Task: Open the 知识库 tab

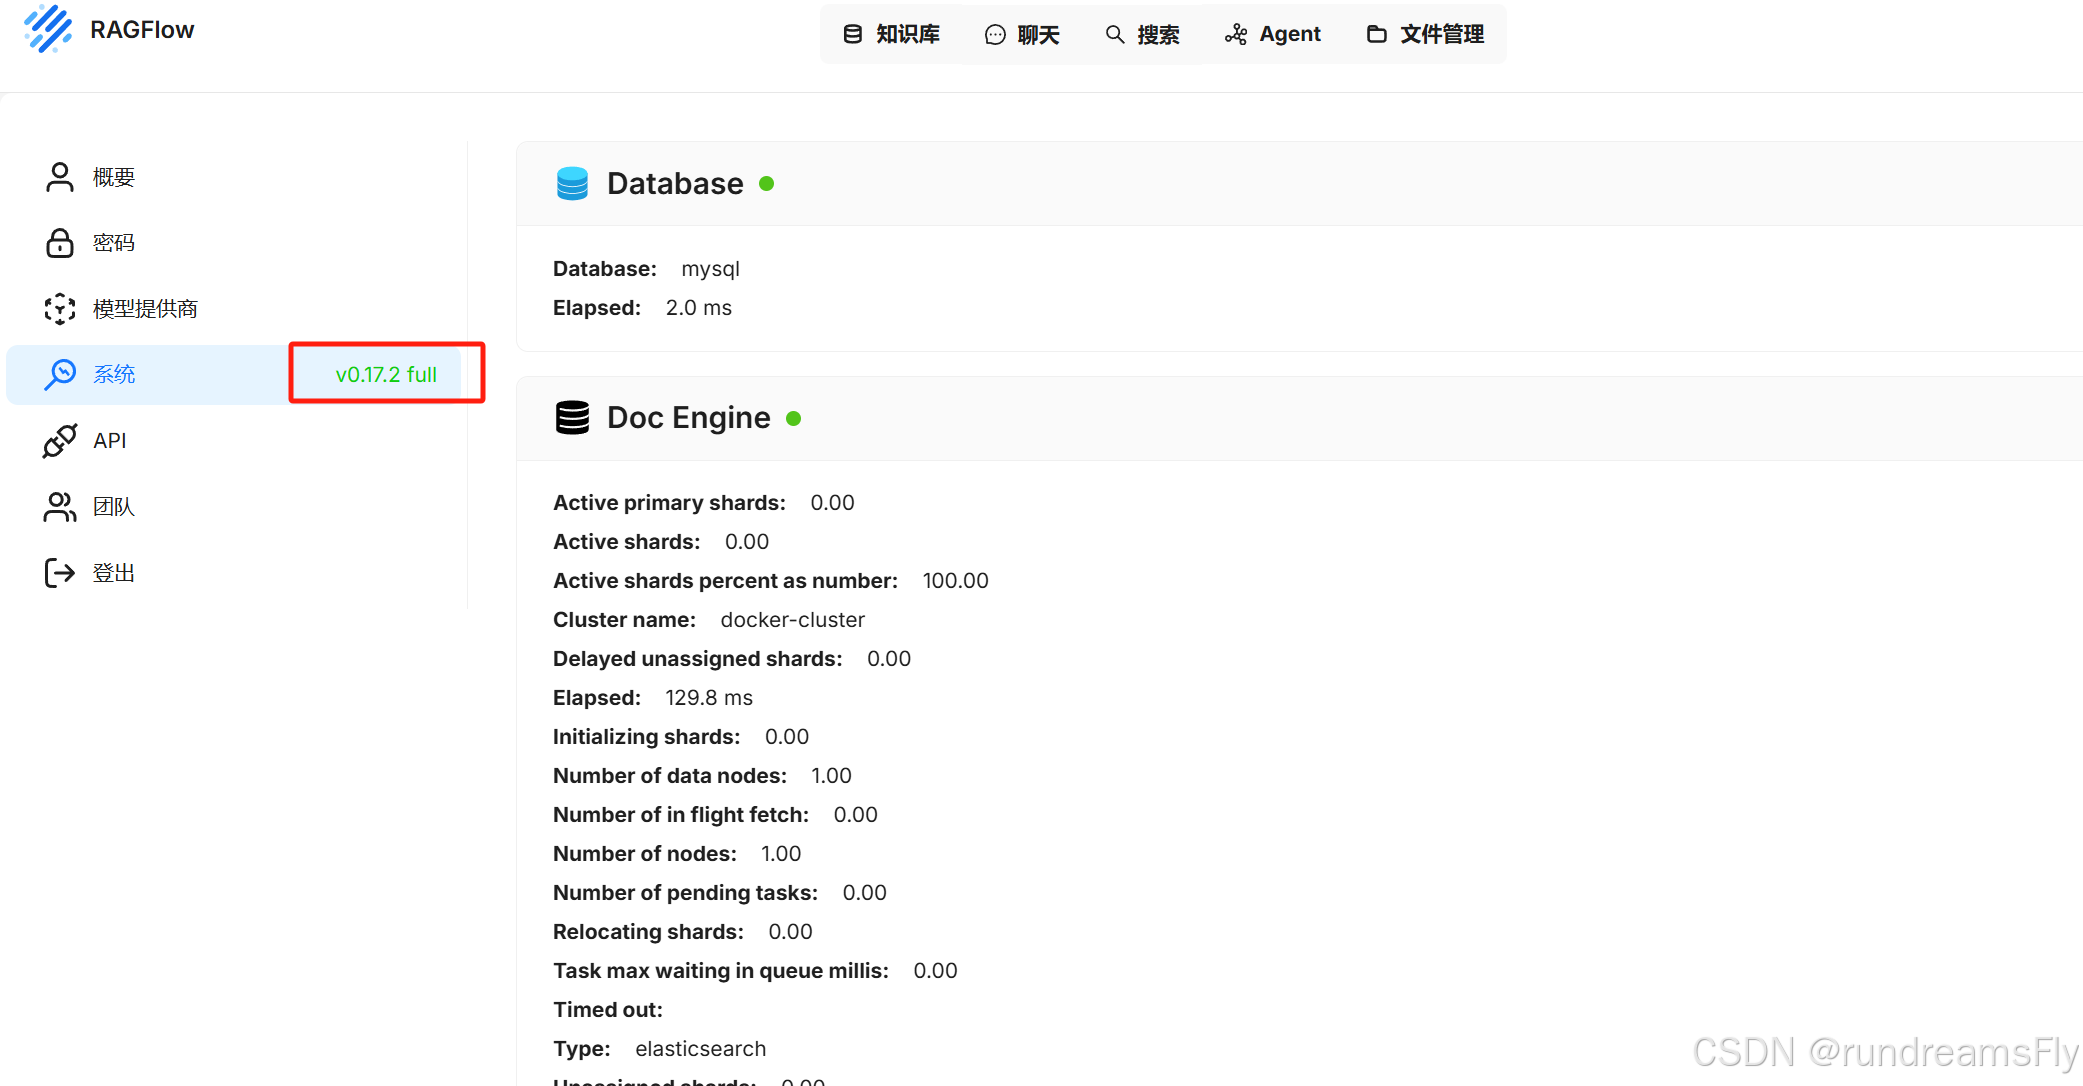Action: click(x=892, y=34)
